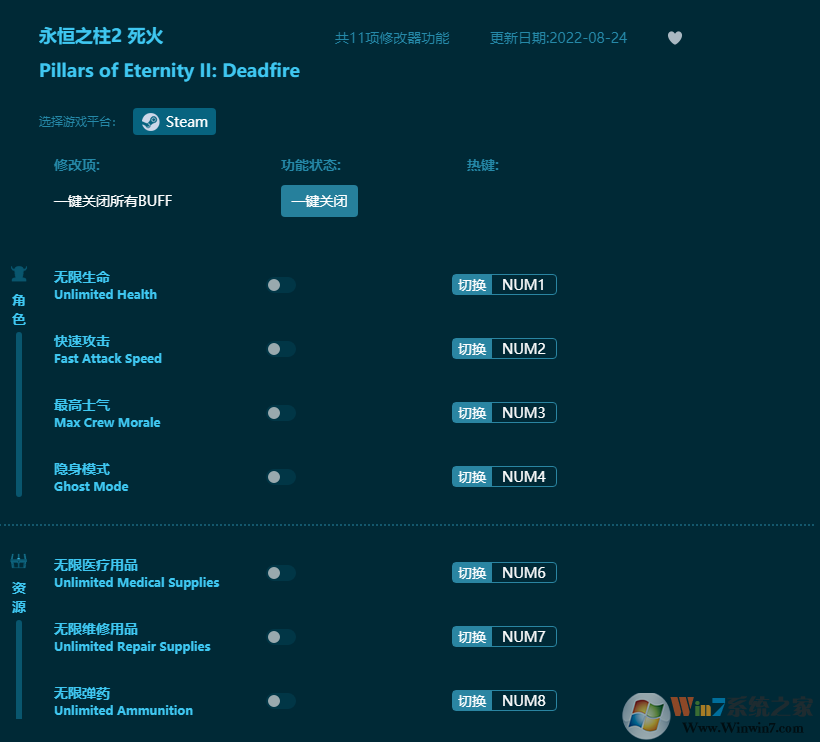Image resolution: width=820 pixels, height=742 pixels.
Task: Turn on Max Crew Morale
Action: pos(281,413)
